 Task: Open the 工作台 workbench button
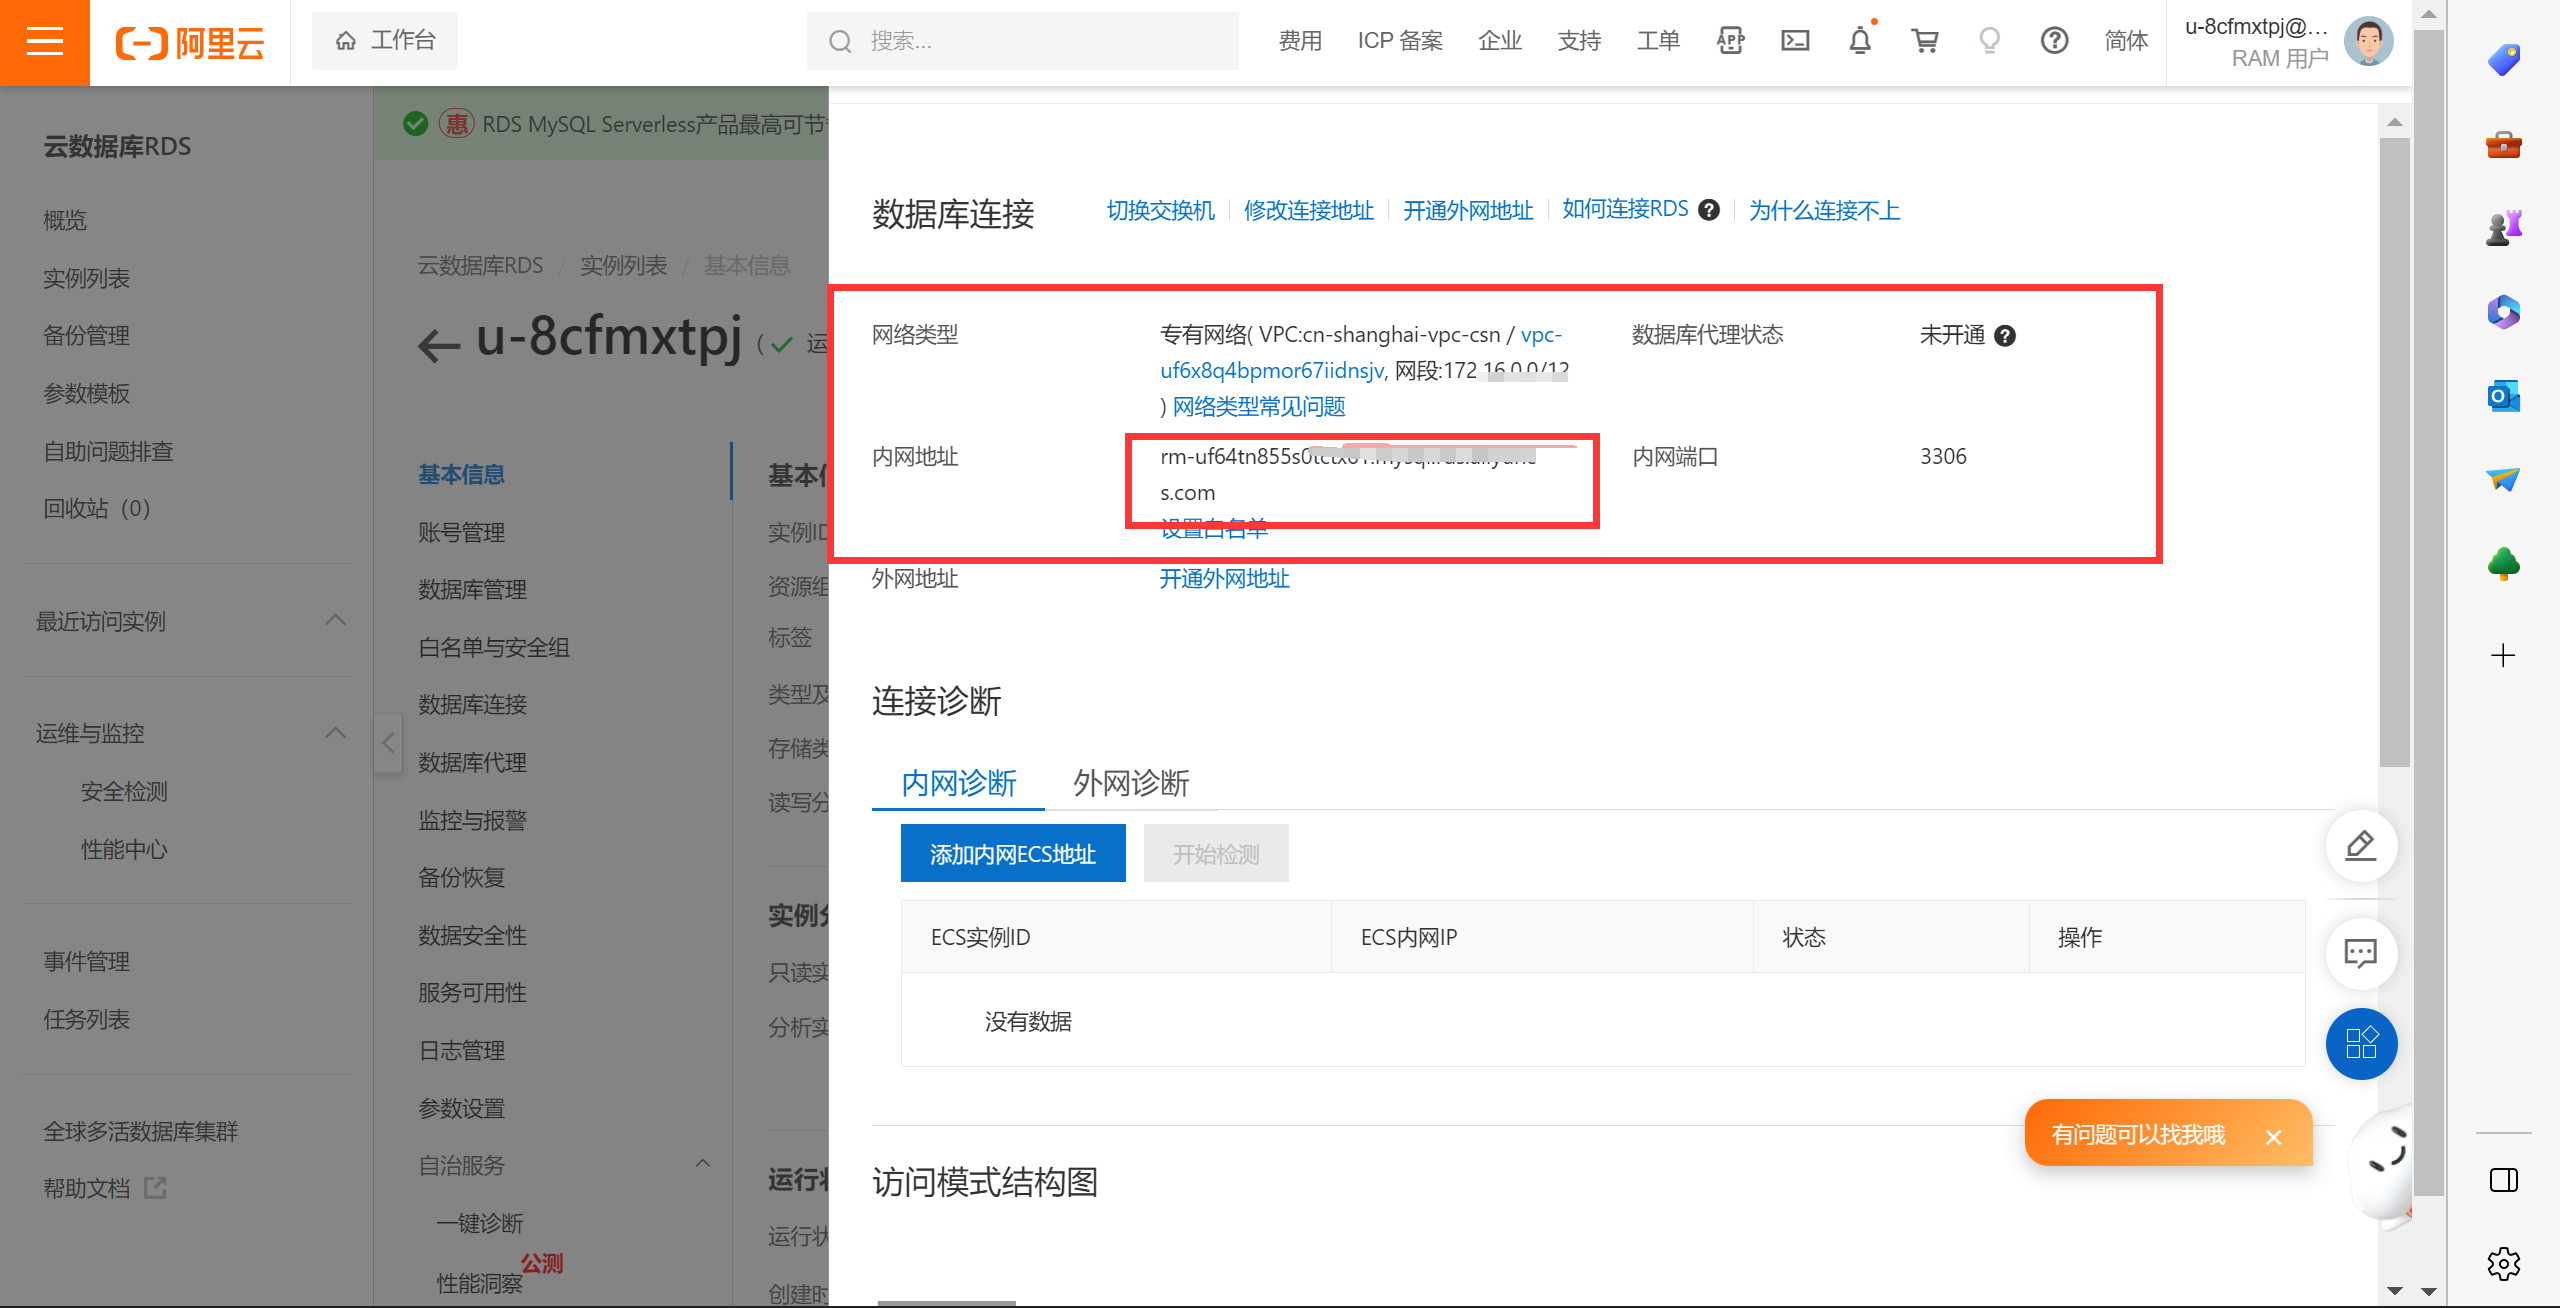point(385,40)
